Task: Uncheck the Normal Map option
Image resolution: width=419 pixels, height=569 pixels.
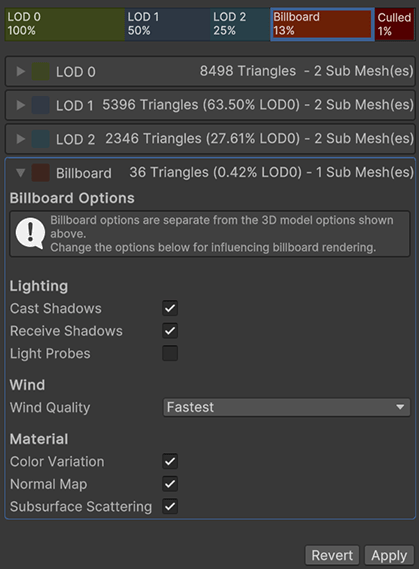Action: click(x=170, y=484)
